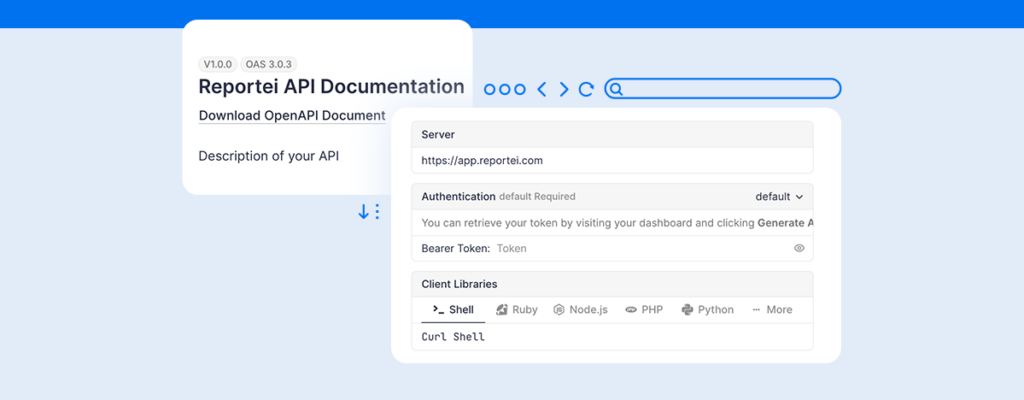Image resolution: width=1024 pixels, height=400 pixels.
Task: Open the vertical three-dot menu icon
Action: 377,212
